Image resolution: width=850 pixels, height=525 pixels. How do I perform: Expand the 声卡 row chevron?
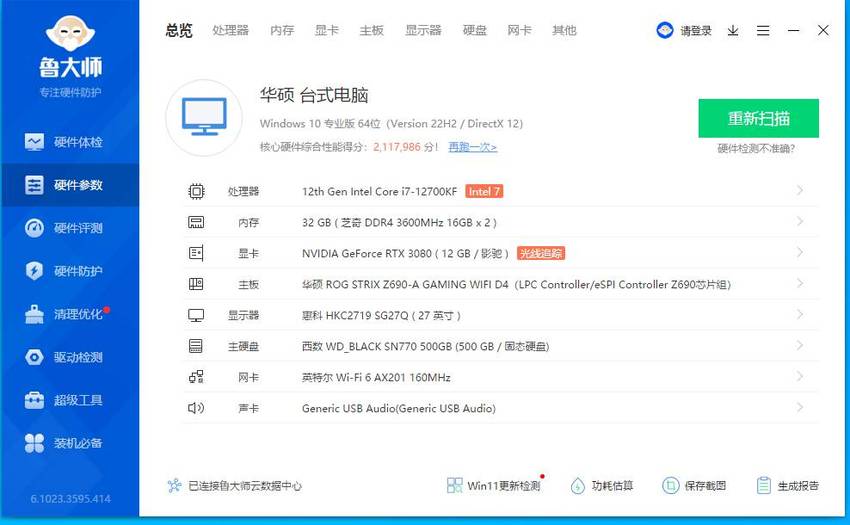(800, 407)
